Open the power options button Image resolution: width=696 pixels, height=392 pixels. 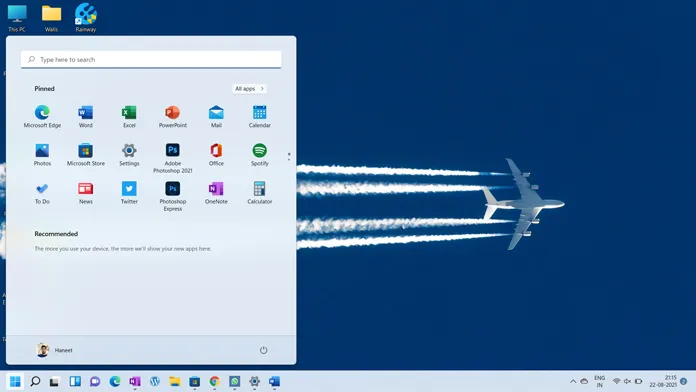tap(264, 350)
